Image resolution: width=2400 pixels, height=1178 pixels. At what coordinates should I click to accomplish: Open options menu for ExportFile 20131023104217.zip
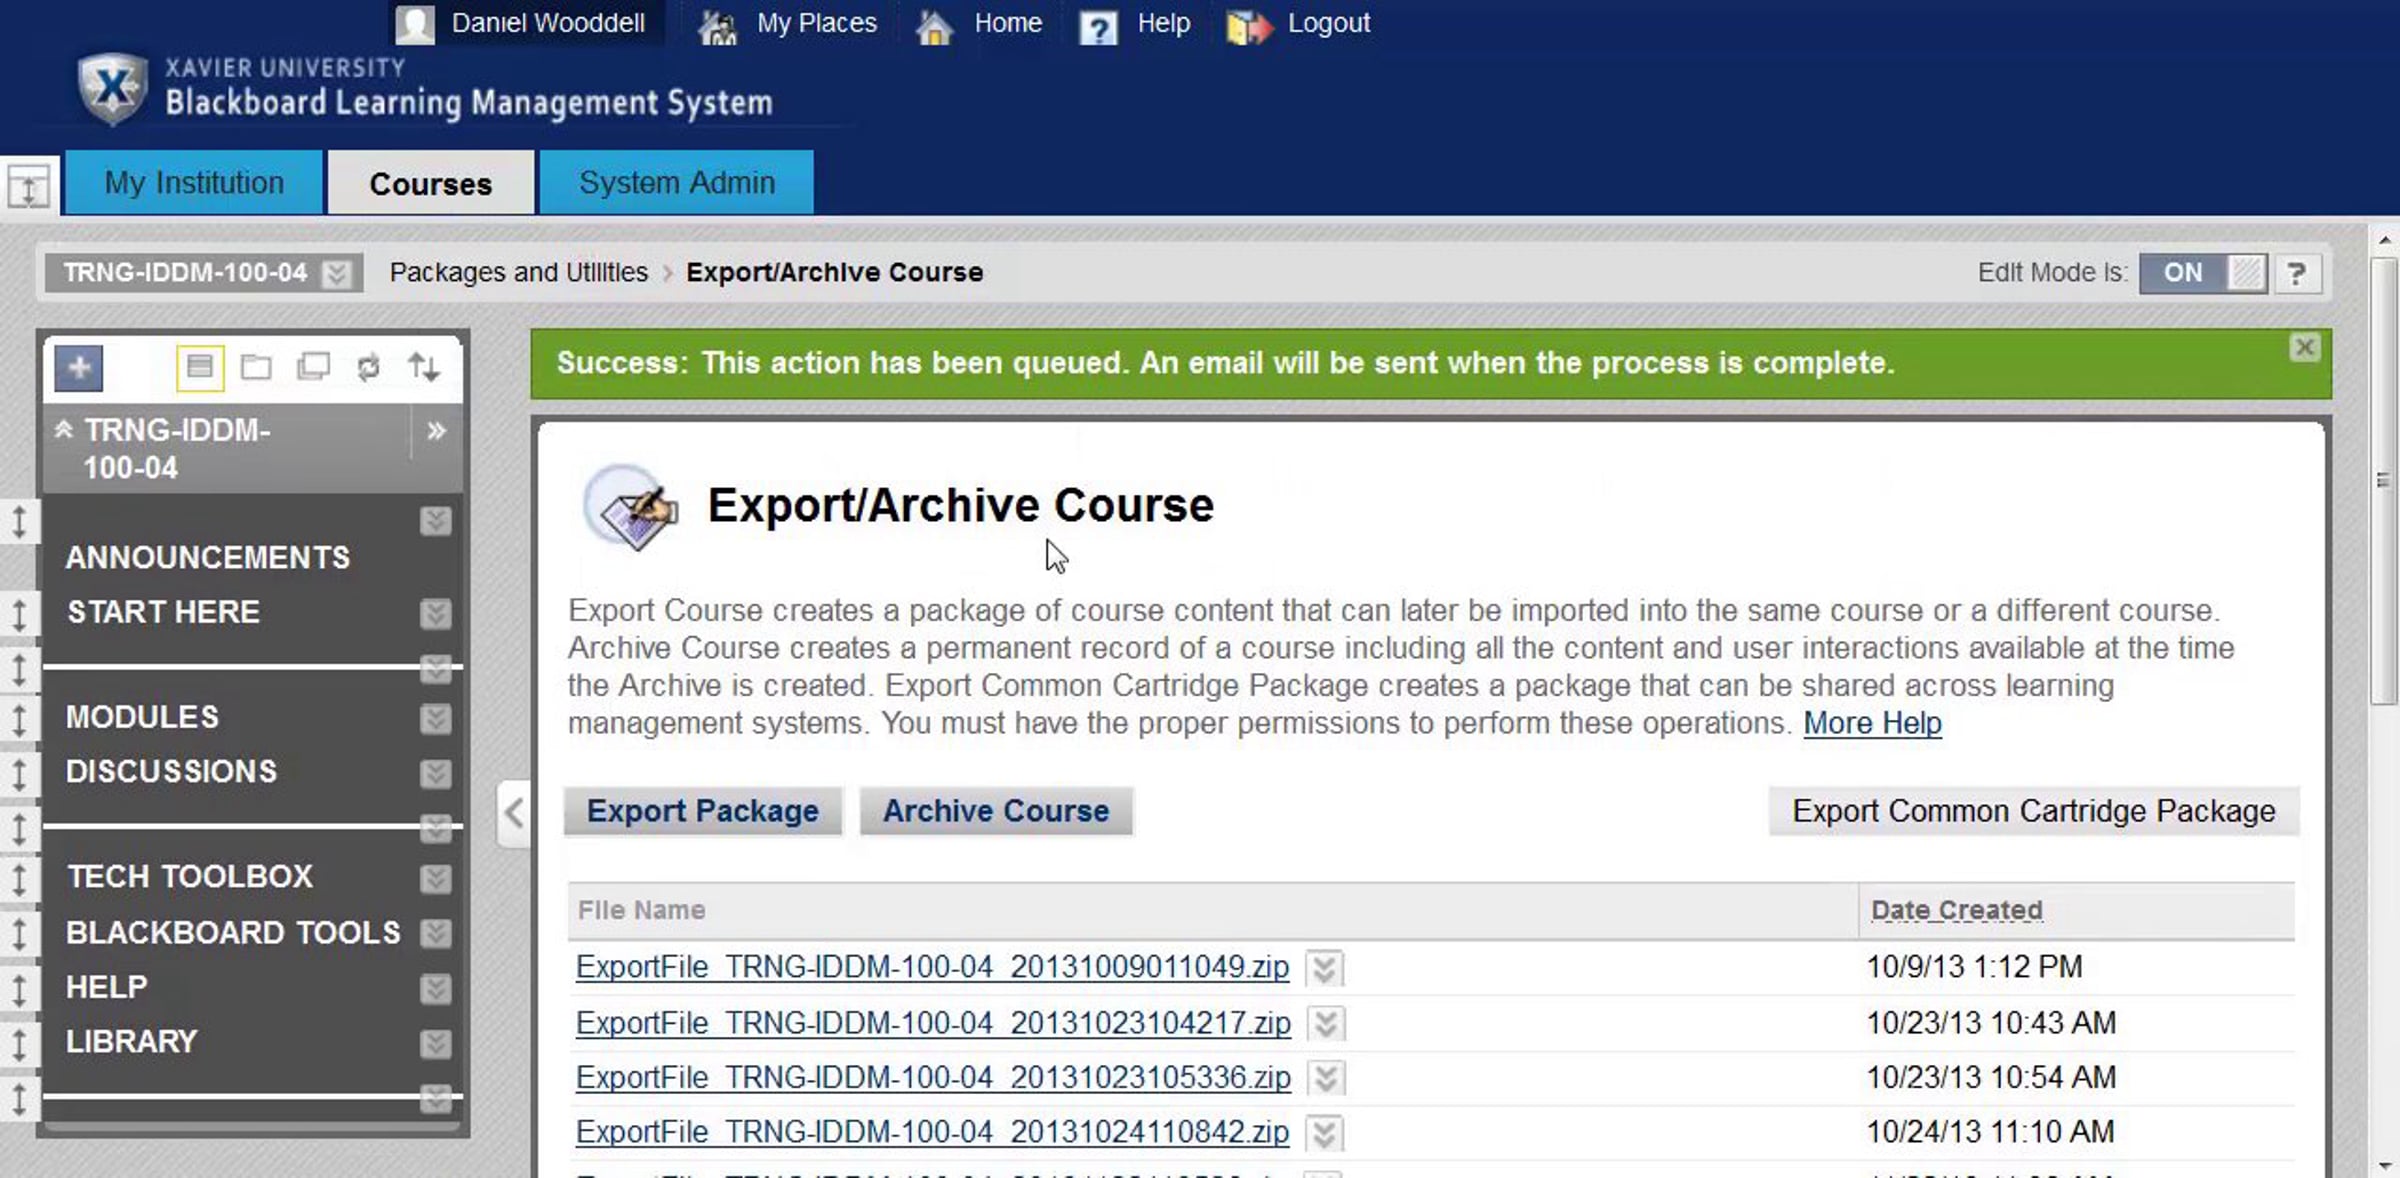[1326, 1023]
